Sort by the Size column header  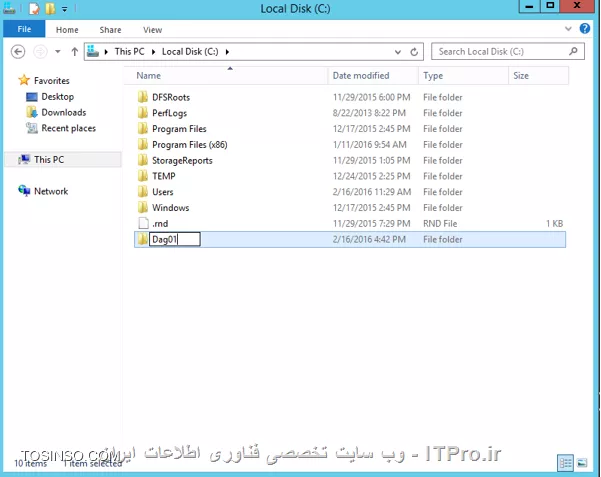pyautogui.click(x=539, y=76)
